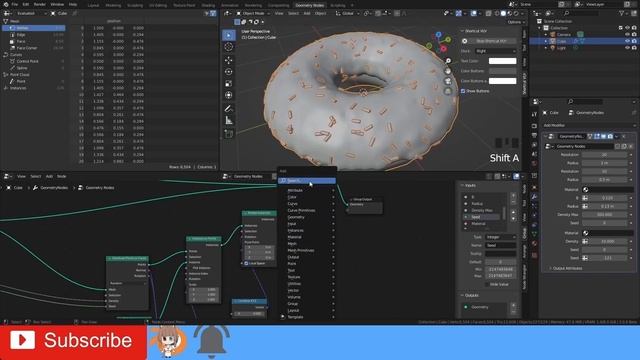Toggle the Hide Value checkbox in node sidebar
The height and width of the screenshot is (360, 640).
(487, 284)
